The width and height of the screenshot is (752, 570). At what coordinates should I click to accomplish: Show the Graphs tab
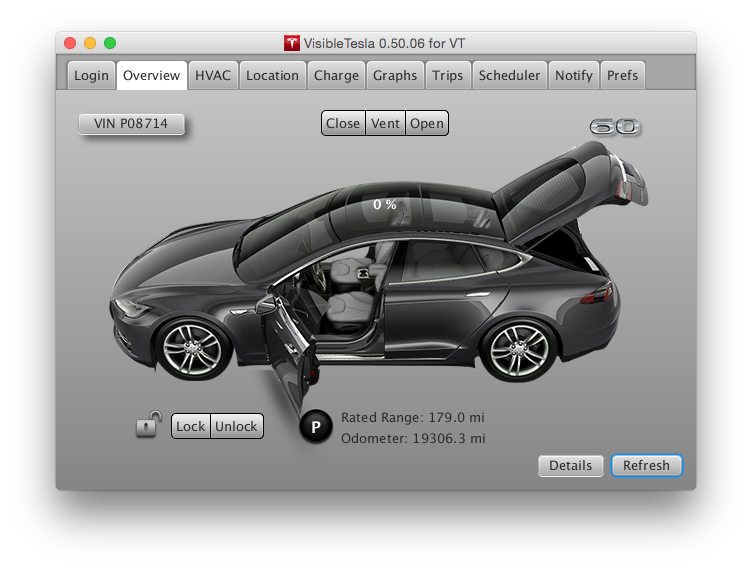click(395, 75)
